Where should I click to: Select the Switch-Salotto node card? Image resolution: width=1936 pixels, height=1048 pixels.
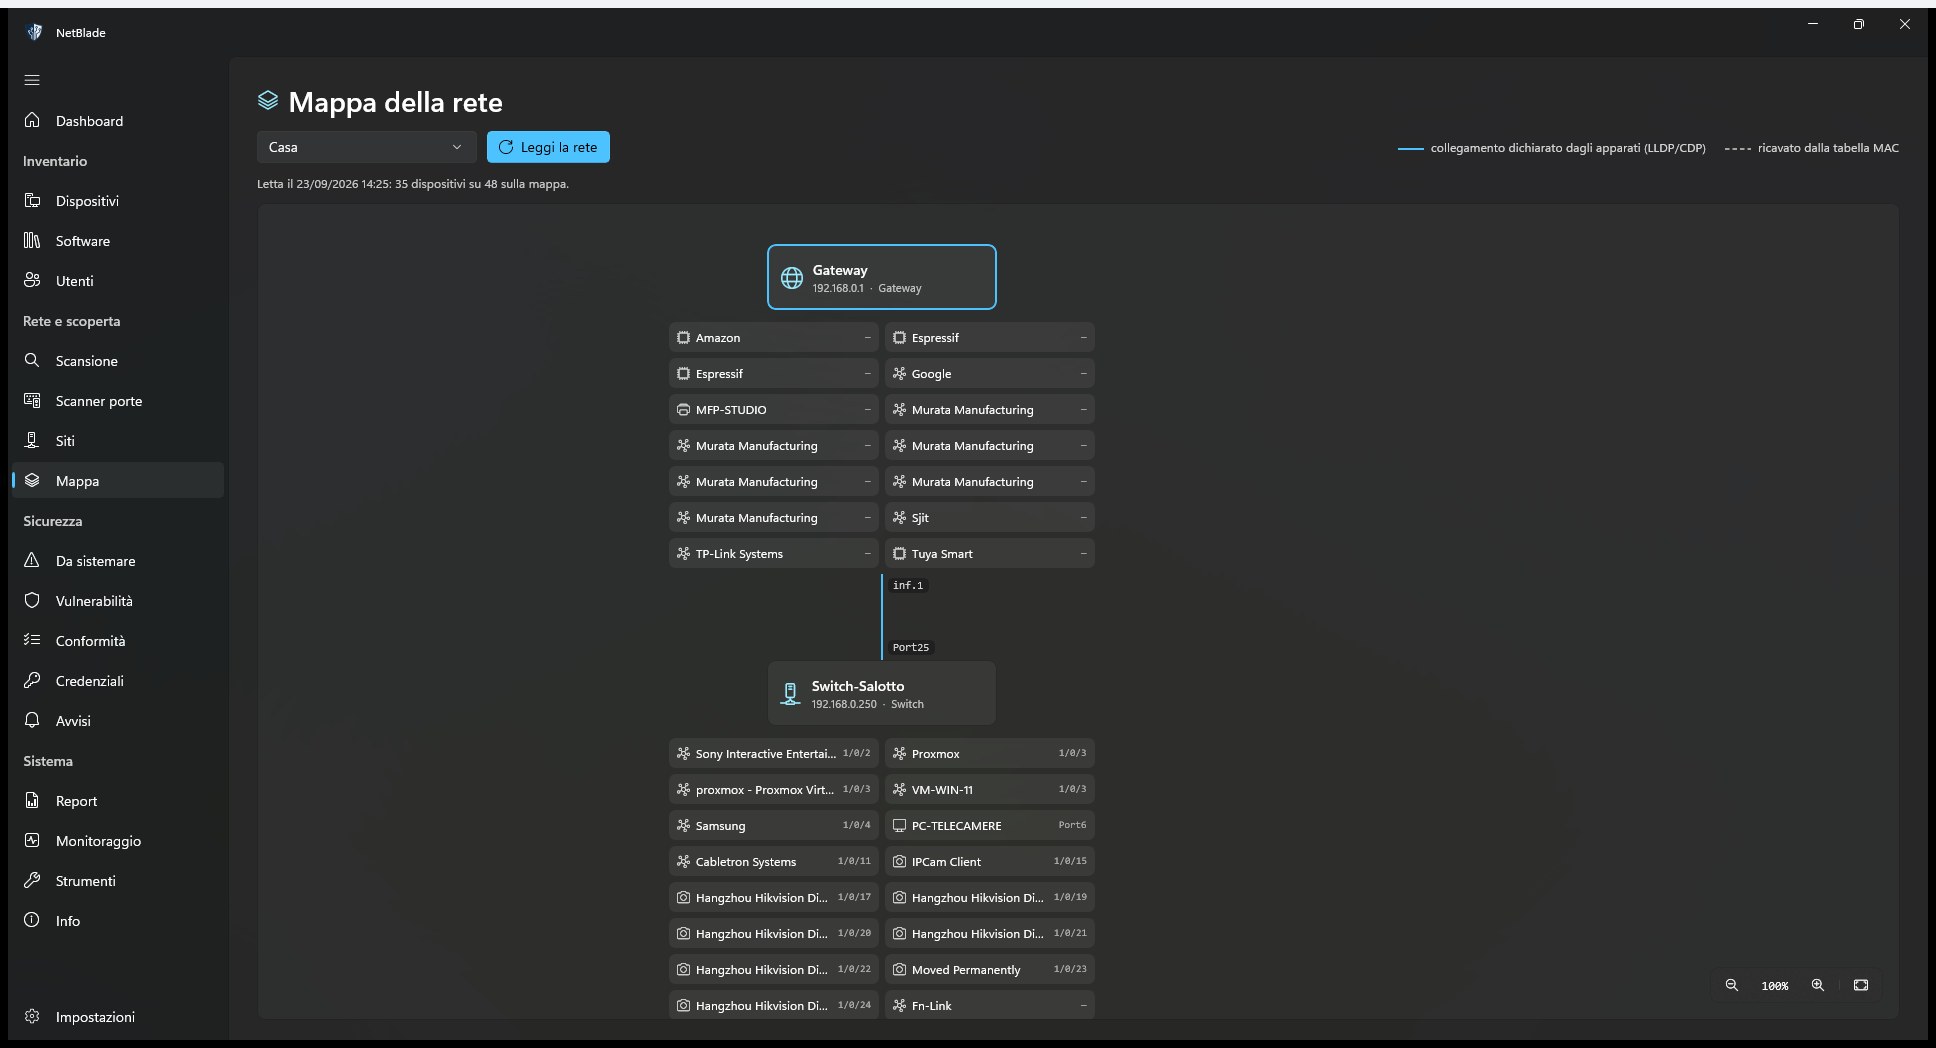pyautogui.click(x=882, y=693)
